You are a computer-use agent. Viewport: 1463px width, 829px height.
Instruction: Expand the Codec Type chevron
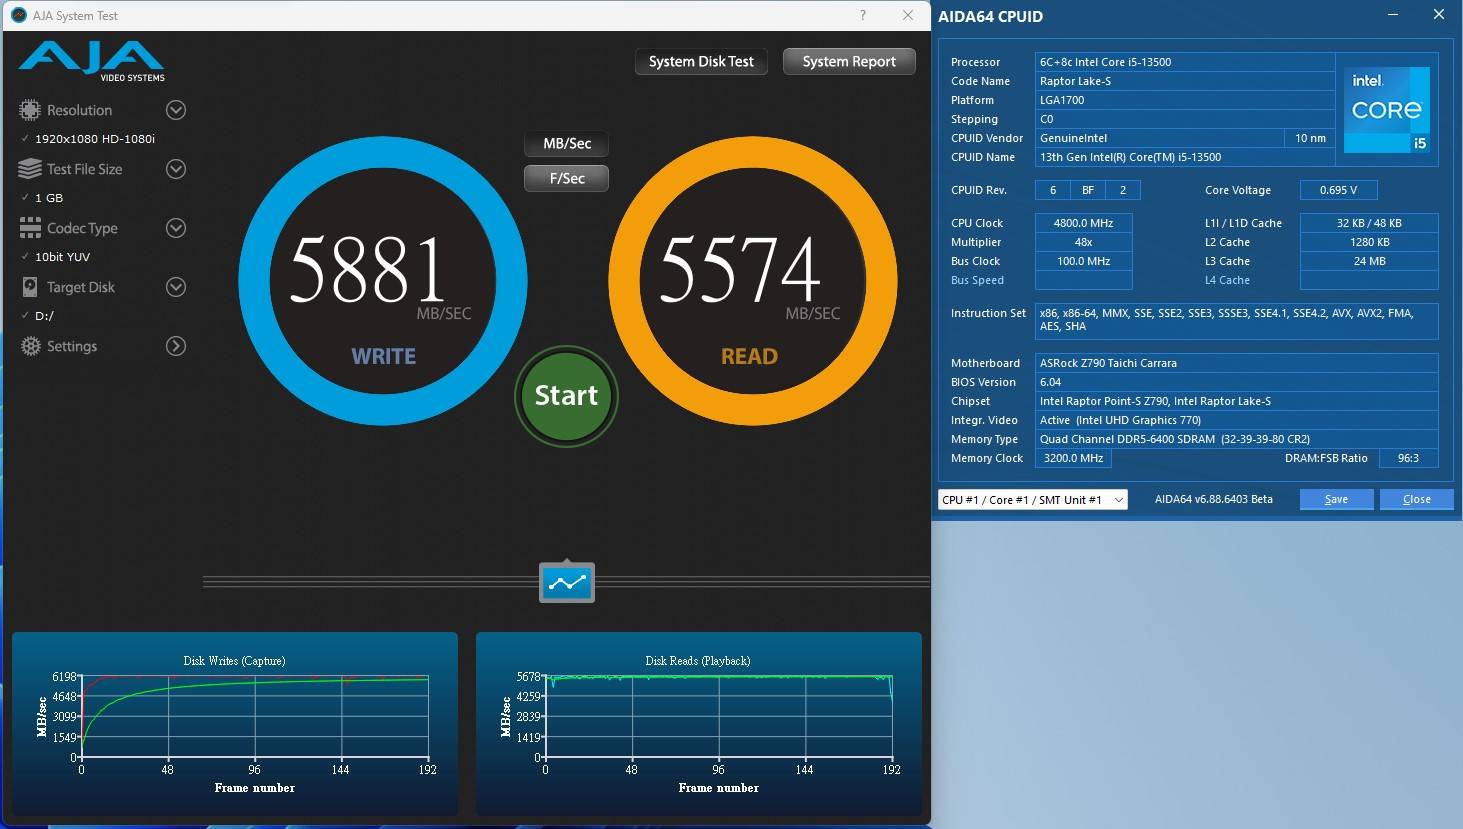pyautogui.click(x=176, y=228)
